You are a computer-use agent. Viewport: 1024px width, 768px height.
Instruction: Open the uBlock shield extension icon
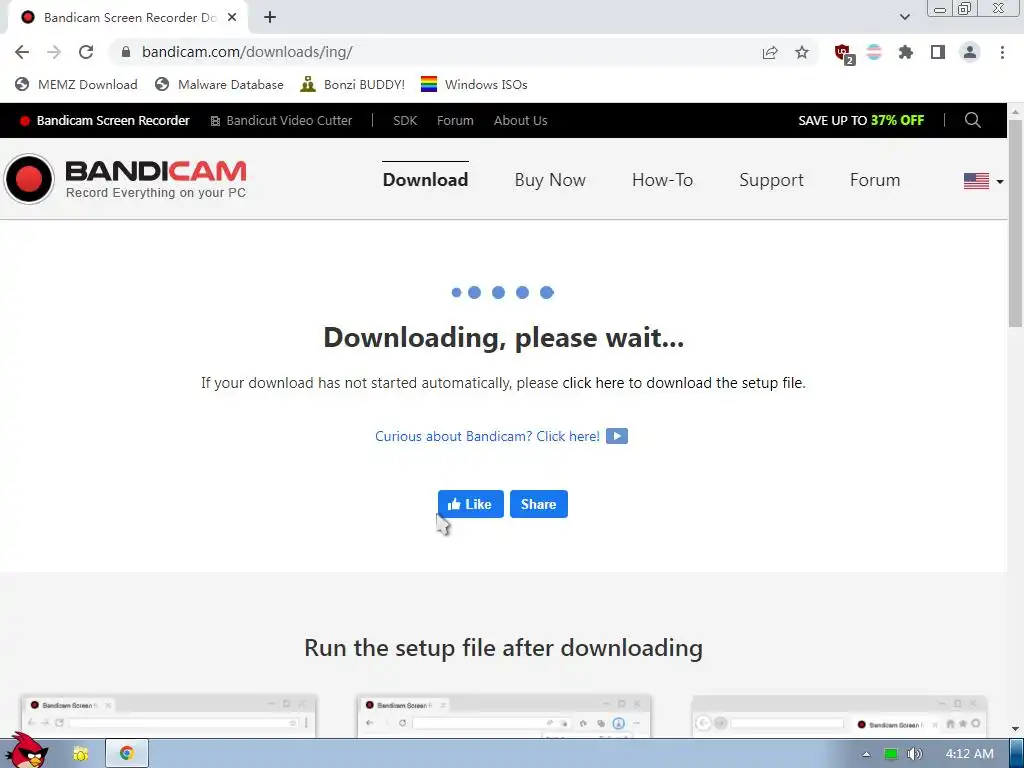click(x=844, y=54)
